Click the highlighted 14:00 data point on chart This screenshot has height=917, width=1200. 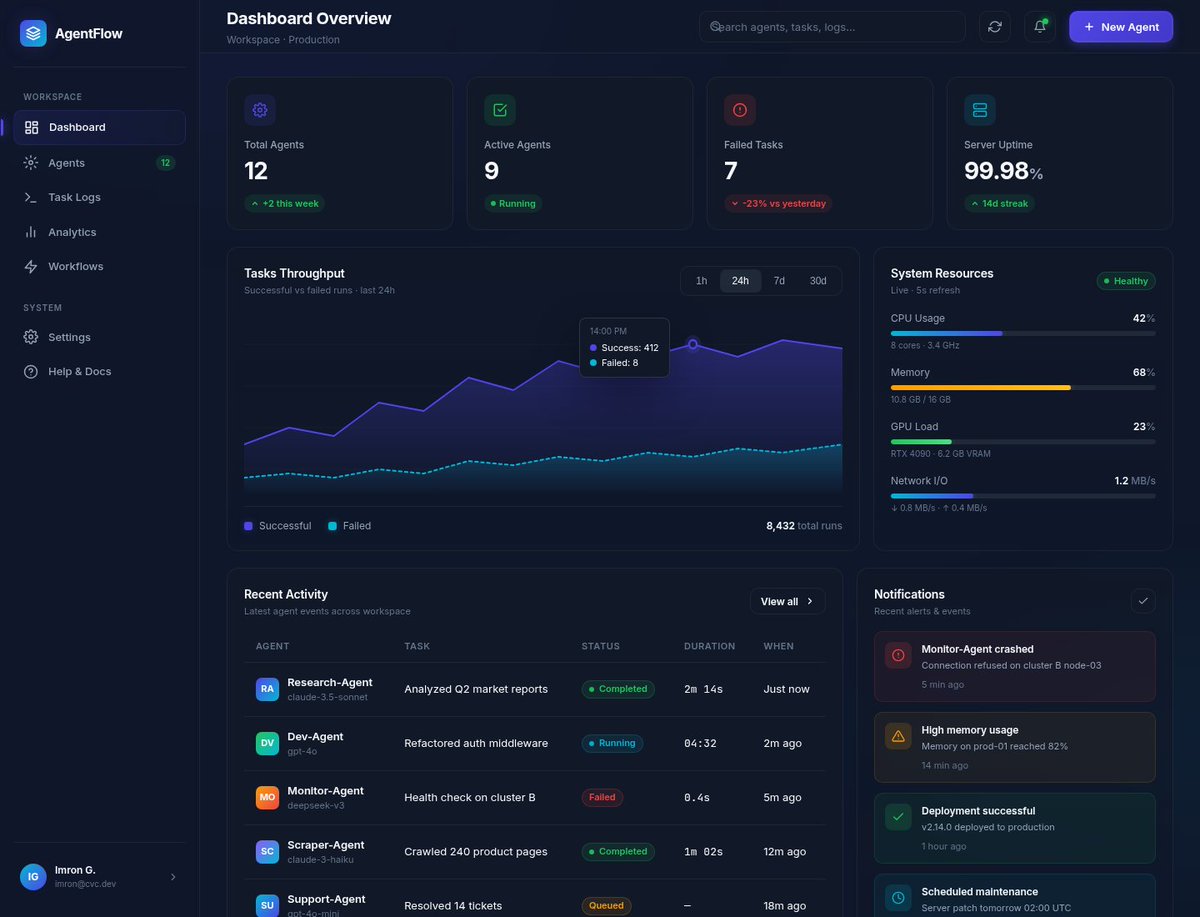[x=693, y=344]
